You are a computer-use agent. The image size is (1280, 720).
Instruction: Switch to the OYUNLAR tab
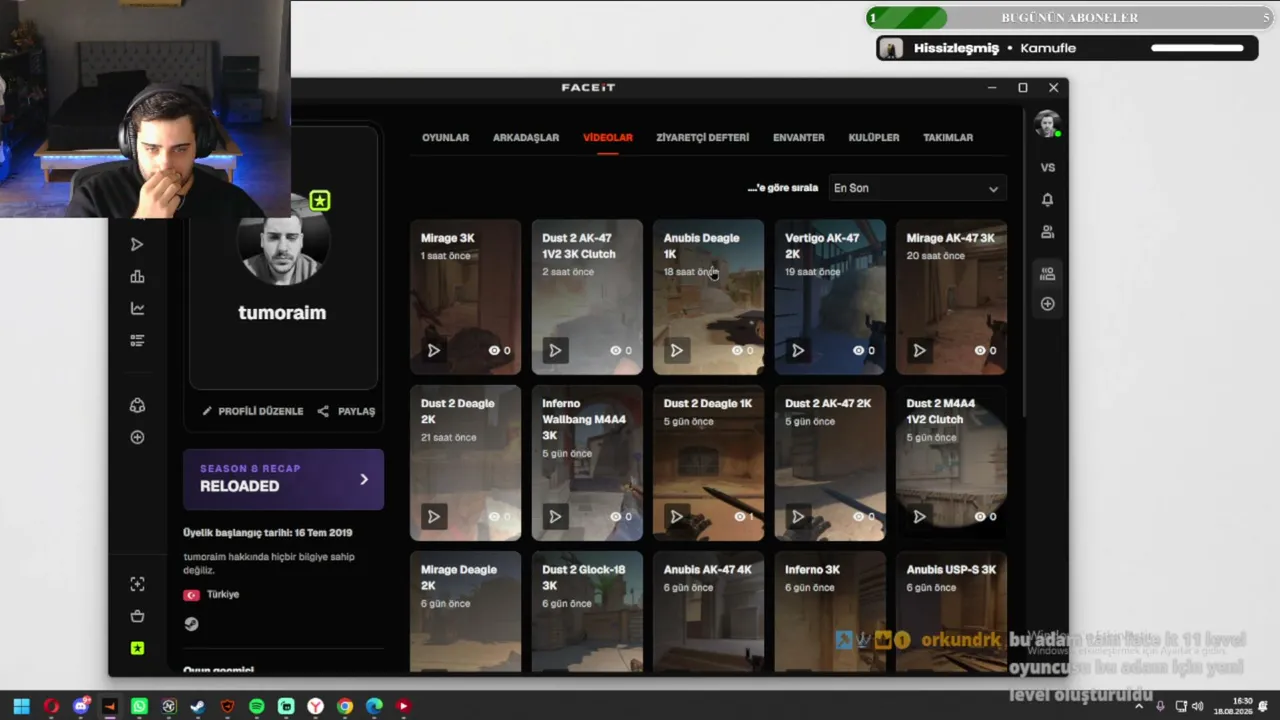[x=445, y=138]
